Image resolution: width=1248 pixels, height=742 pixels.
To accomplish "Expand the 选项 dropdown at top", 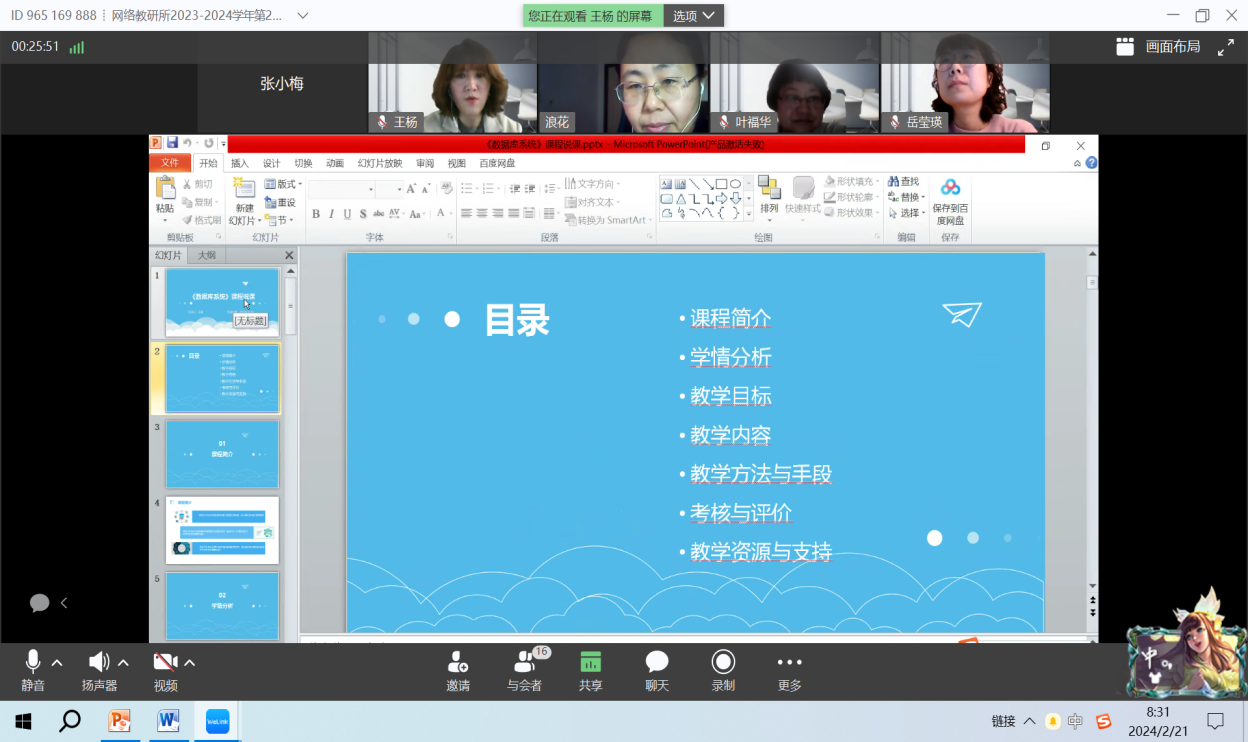I will [x=694, y=16].
